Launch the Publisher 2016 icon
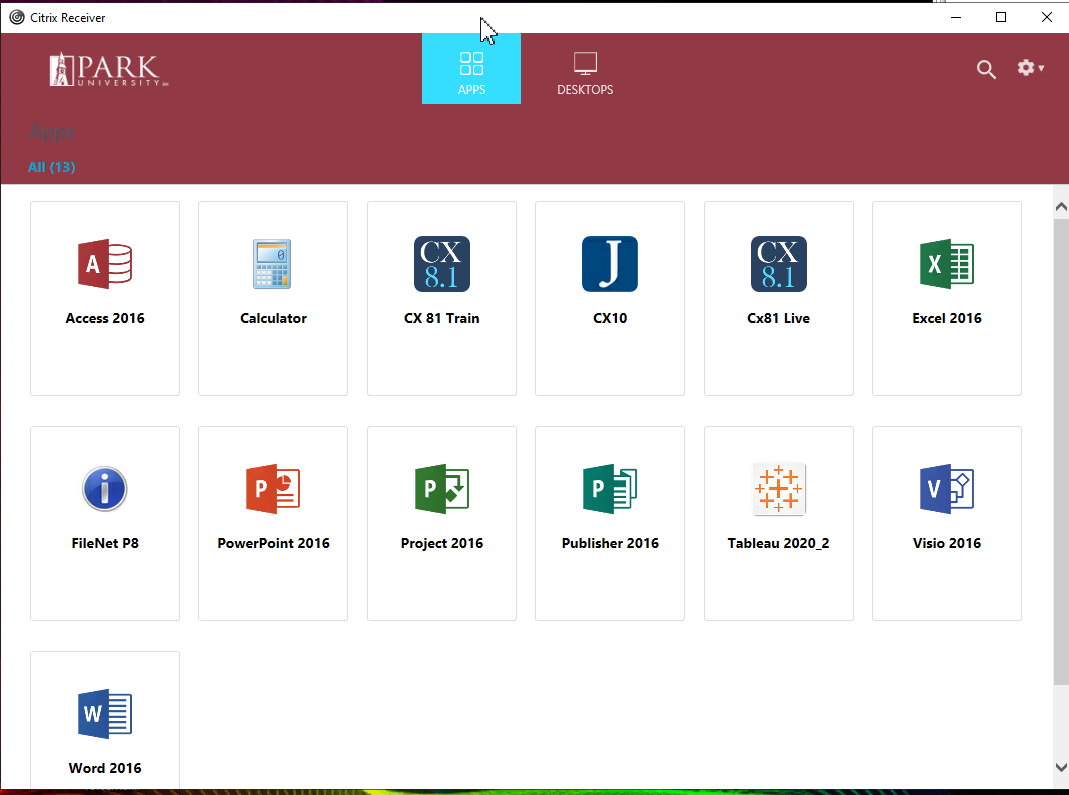 609,489
